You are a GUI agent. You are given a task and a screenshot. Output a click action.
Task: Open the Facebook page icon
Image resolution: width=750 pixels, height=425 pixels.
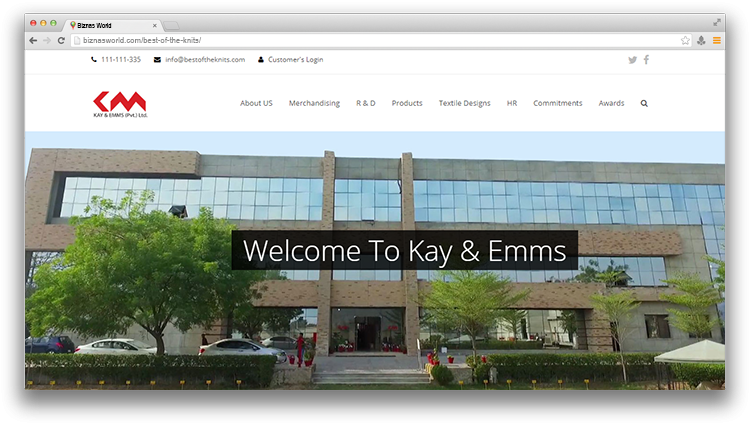(646, 60)
